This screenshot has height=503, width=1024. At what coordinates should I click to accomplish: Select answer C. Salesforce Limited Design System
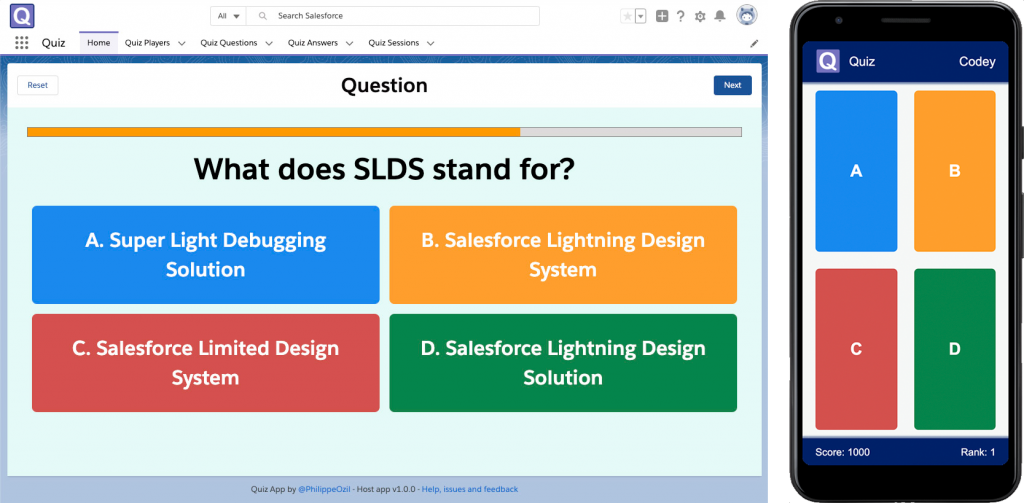point(206,363)
